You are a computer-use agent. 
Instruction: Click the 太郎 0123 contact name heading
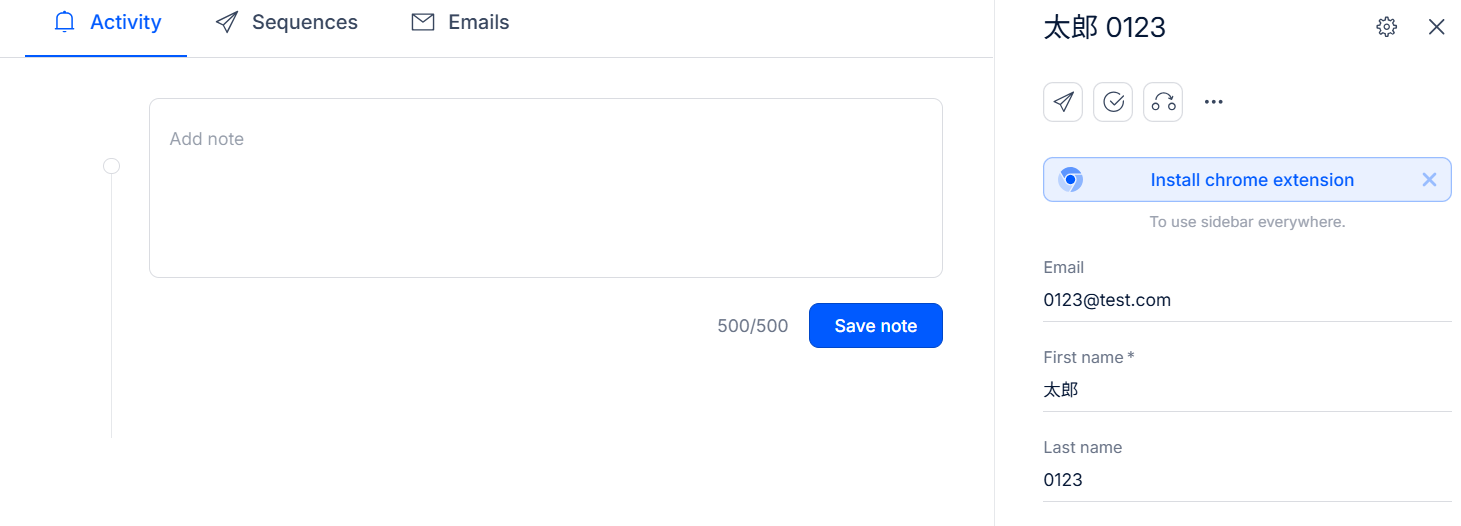click(1104, 27)
